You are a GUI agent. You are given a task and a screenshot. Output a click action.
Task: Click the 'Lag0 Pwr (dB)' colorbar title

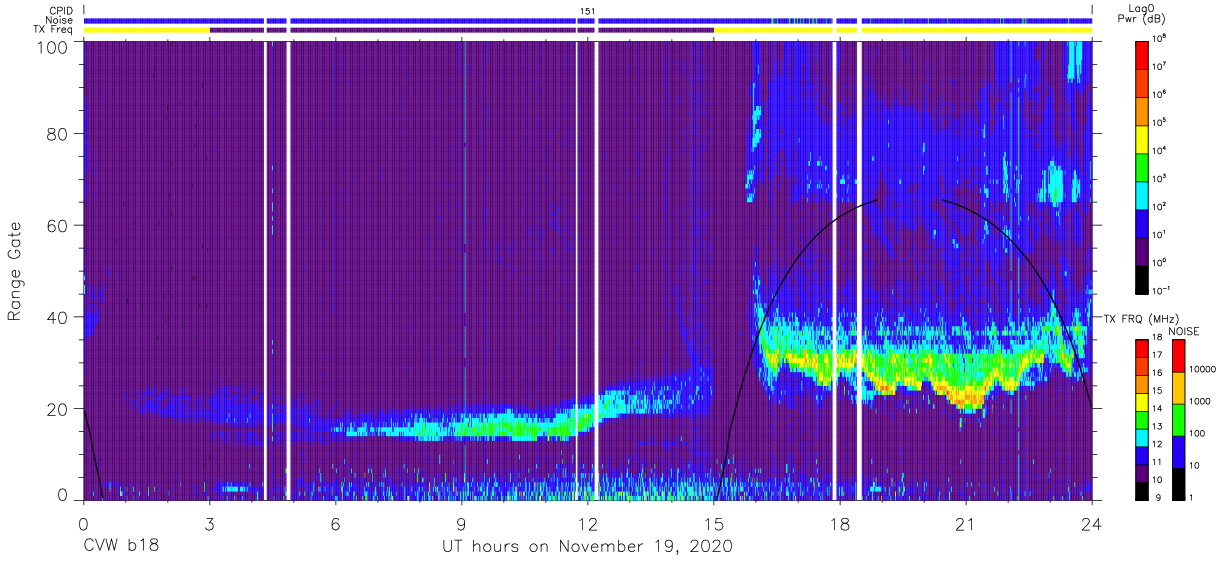1143,14
